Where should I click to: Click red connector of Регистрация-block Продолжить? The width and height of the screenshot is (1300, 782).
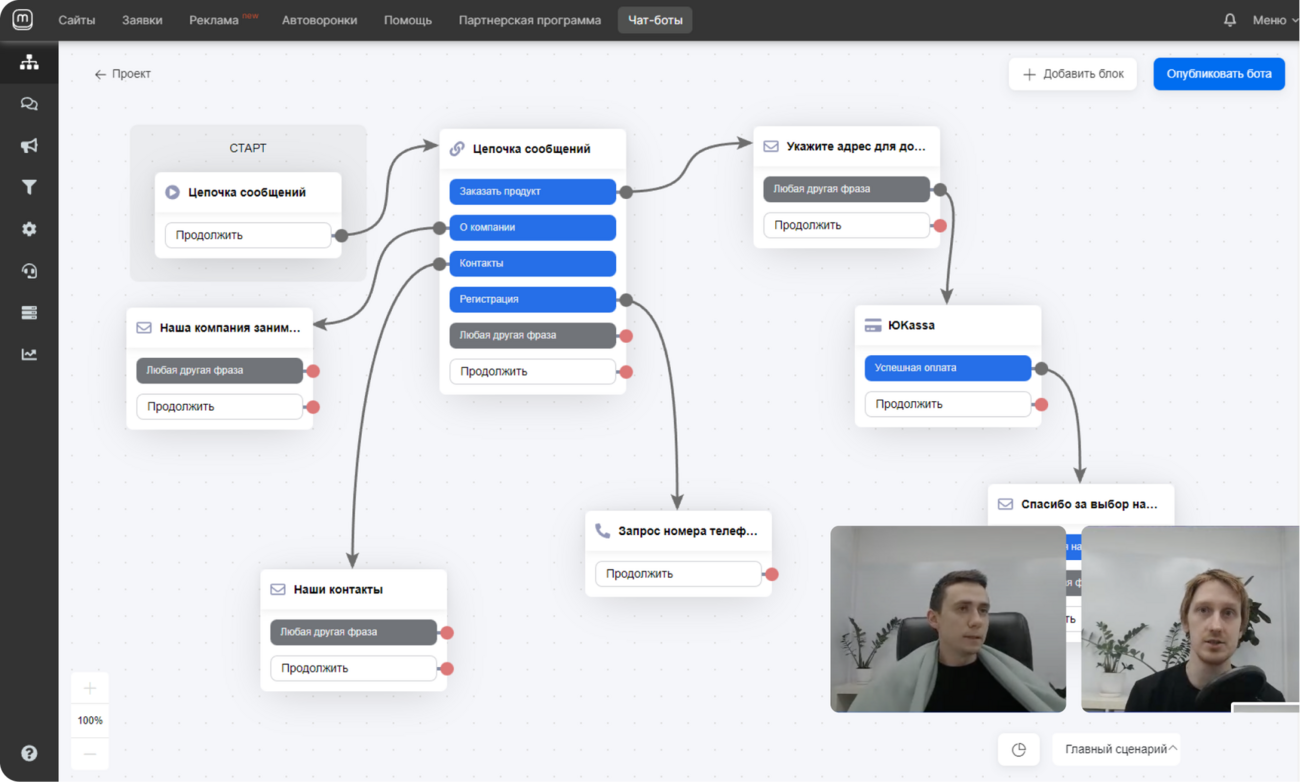coord(626,372)
